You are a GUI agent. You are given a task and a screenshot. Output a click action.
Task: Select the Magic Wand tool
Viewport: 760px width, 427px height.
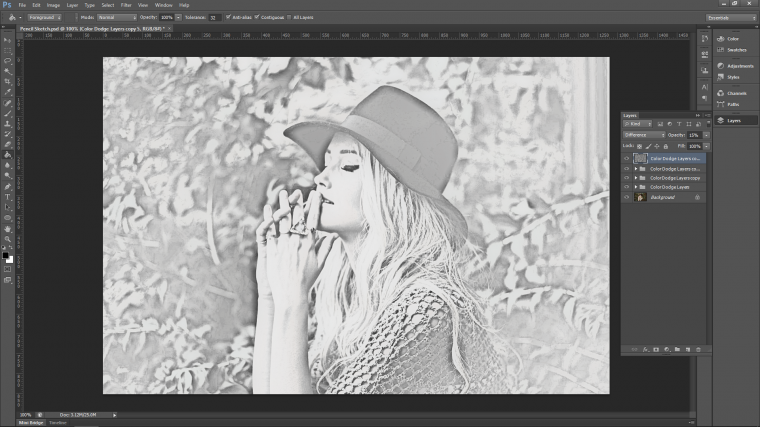point(7,71)
